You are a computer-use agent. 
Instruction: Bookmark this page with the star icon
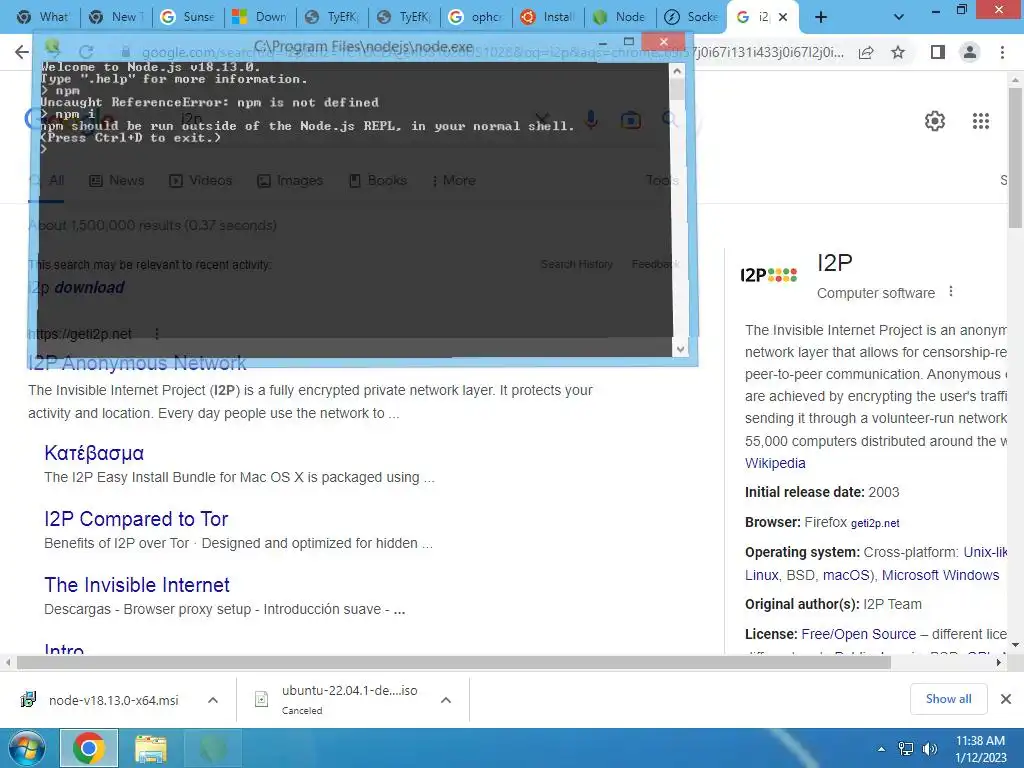click(x=898, y=52)
